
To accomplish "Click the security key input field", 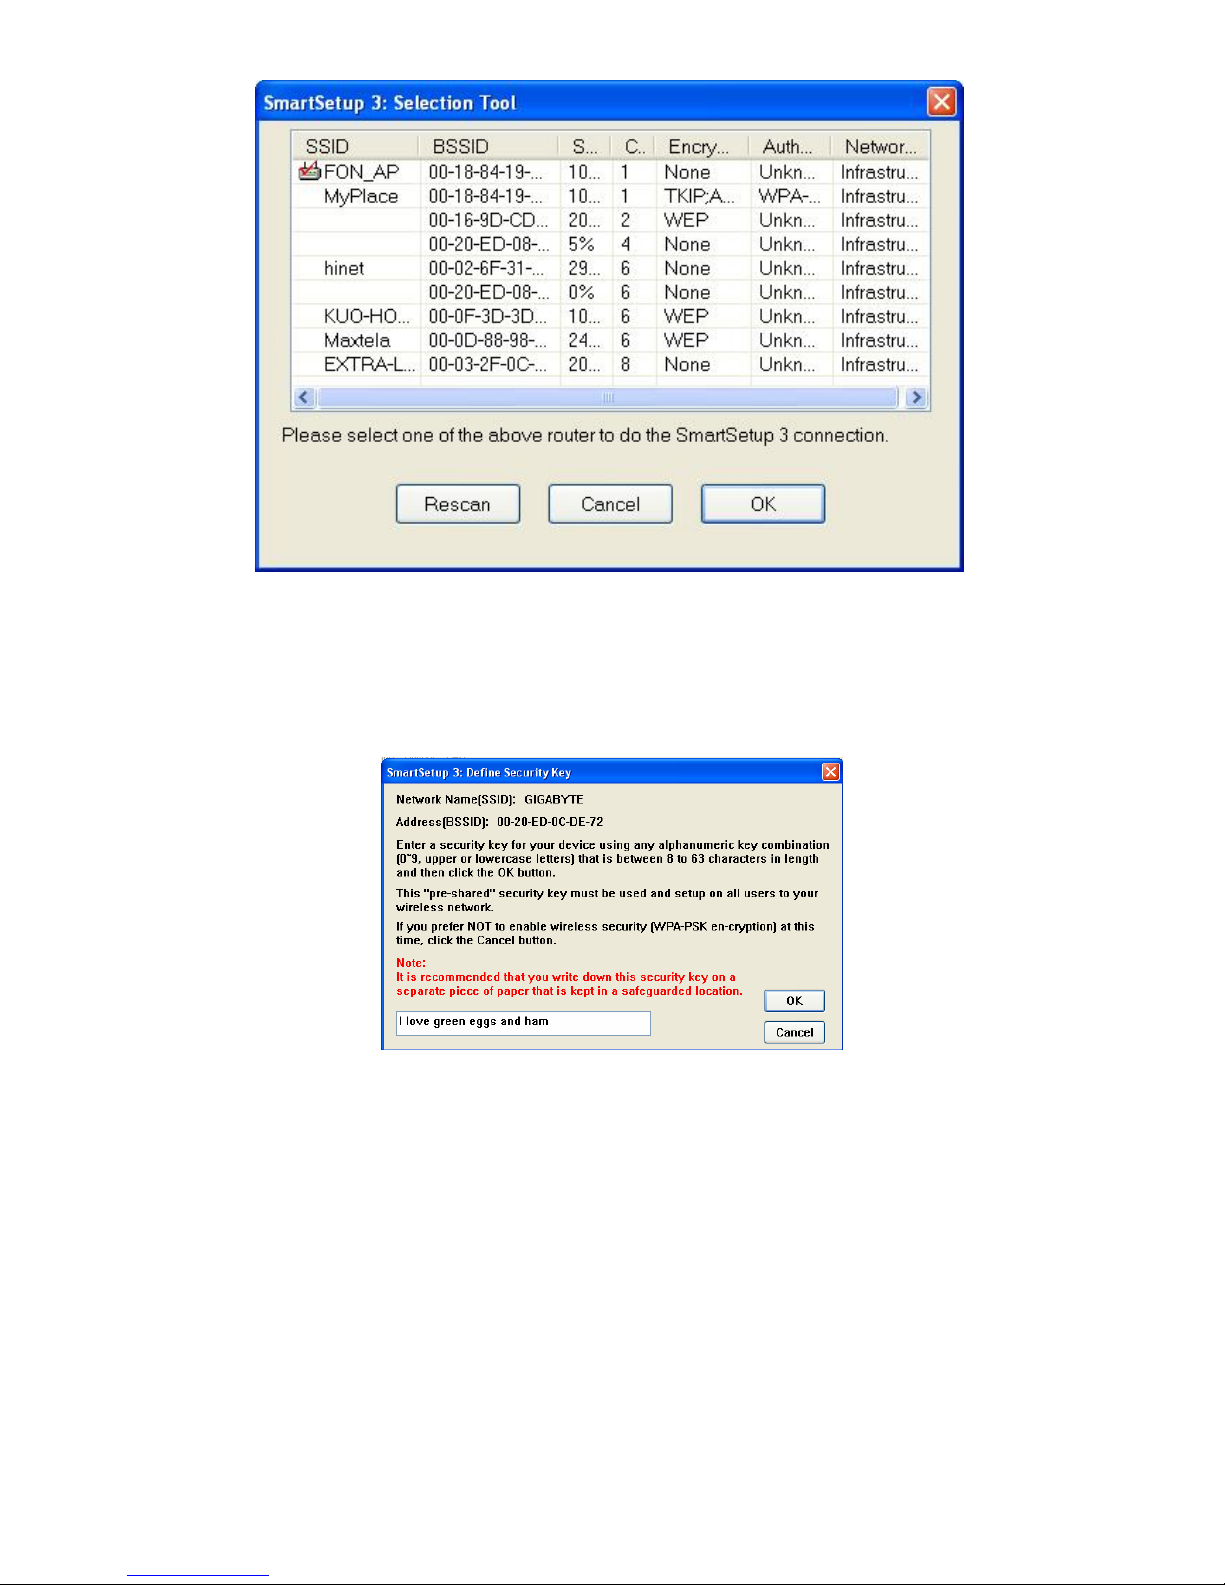I will (523, 1022).
